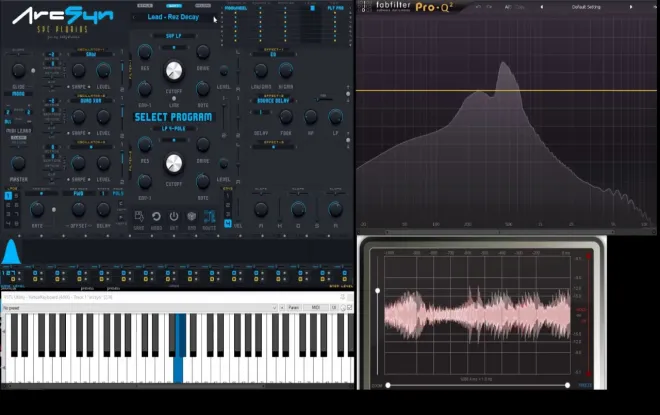Select LFO number 5 button
Viewport: 660px width, 415px height.
pyautogui.click(x=16, y=196)
